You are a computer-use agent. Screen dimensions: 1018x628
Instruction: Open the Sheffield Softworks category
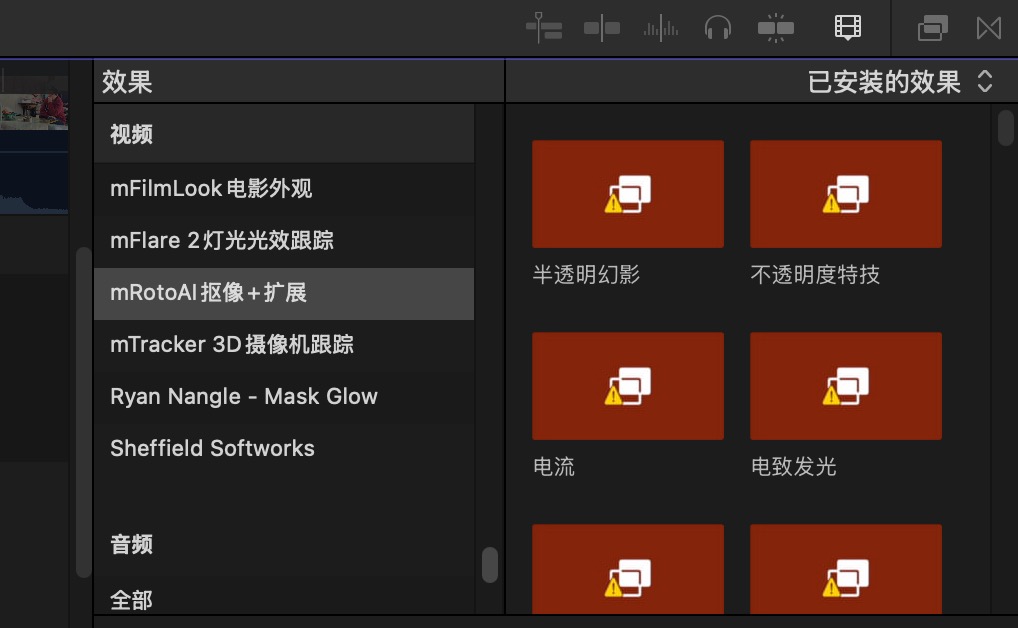(212, 449)
